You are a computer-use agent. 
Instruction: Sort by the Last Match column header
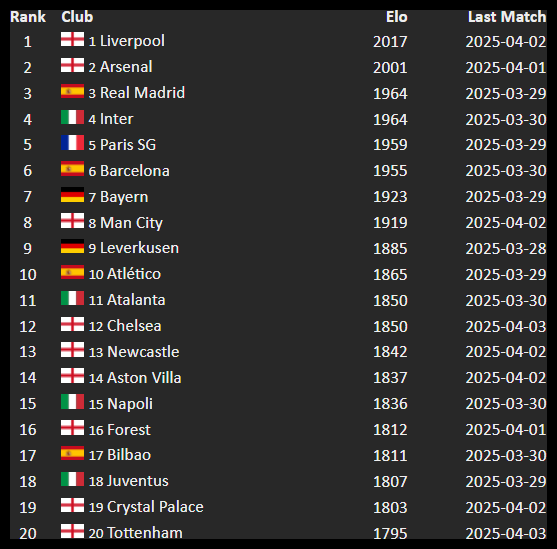coord(507,17)
